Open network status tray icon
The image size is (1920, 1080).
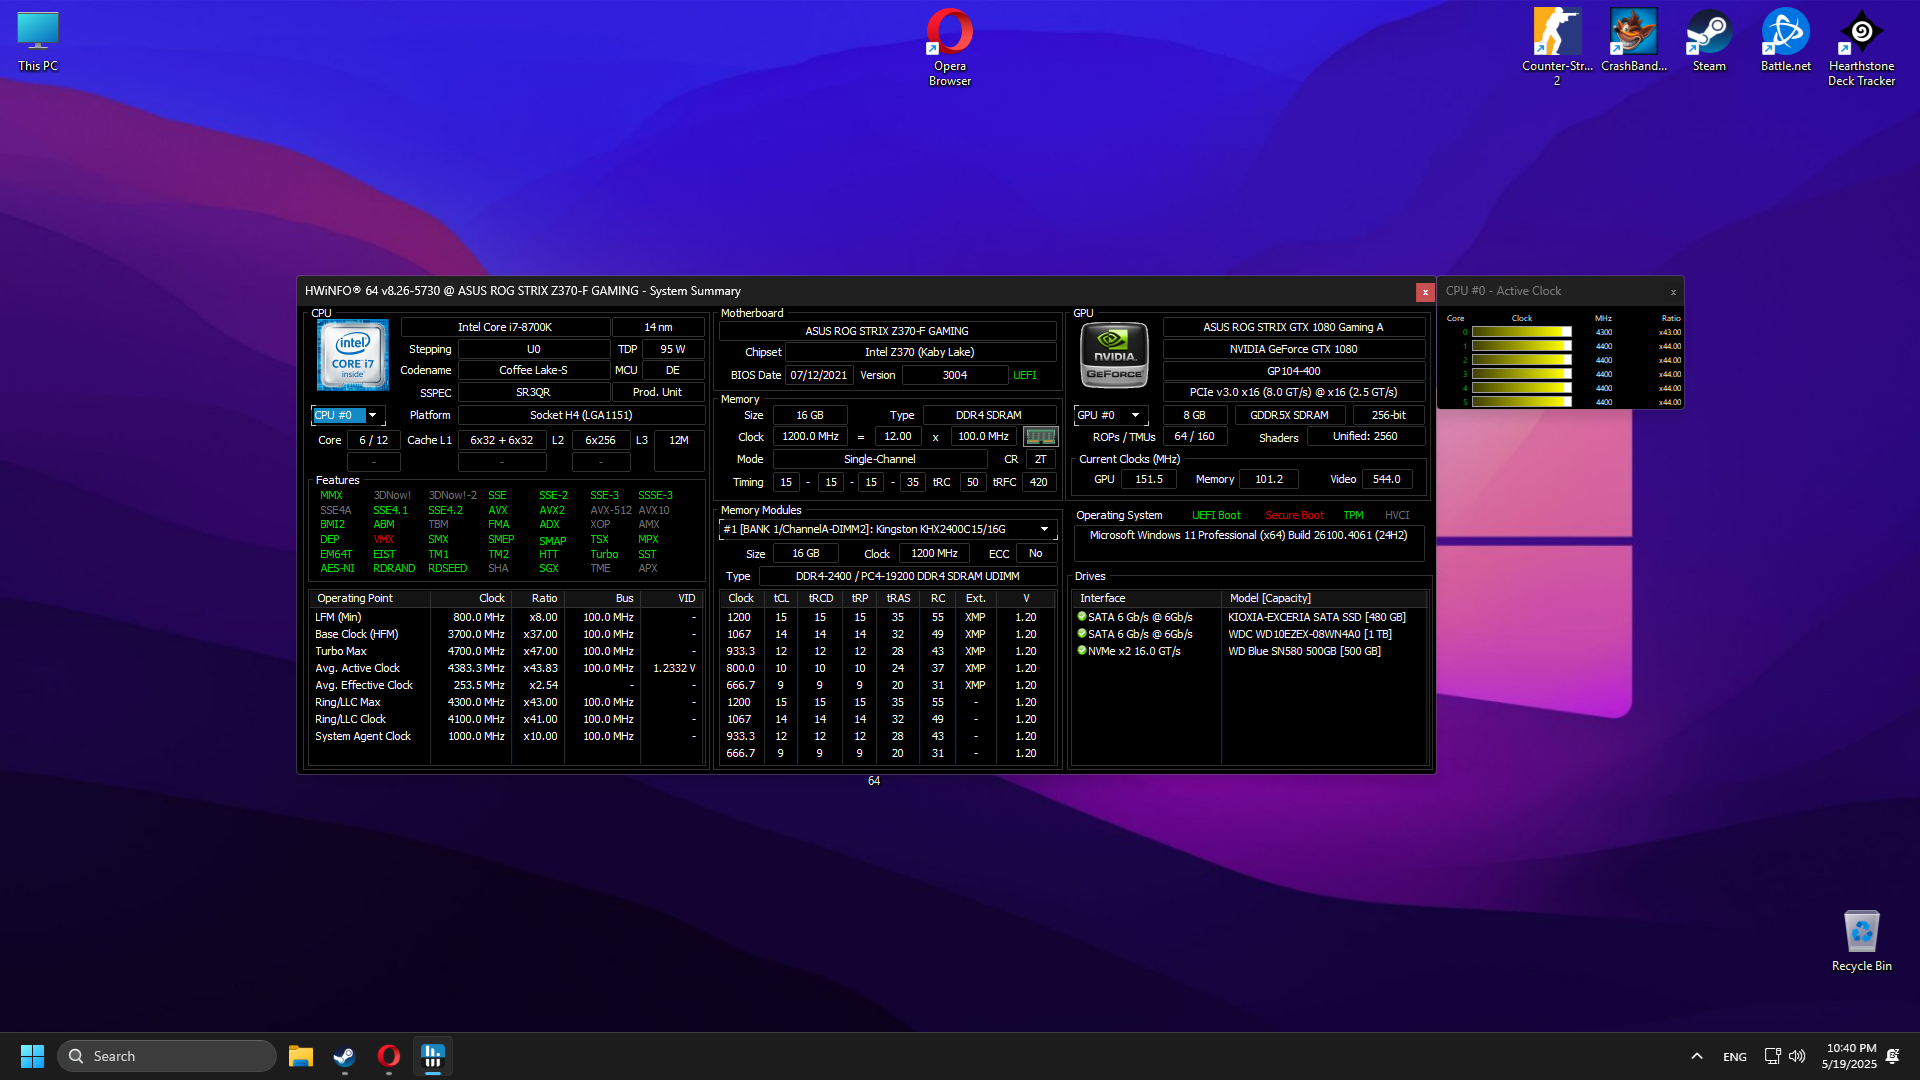tap(1772, 1056)
